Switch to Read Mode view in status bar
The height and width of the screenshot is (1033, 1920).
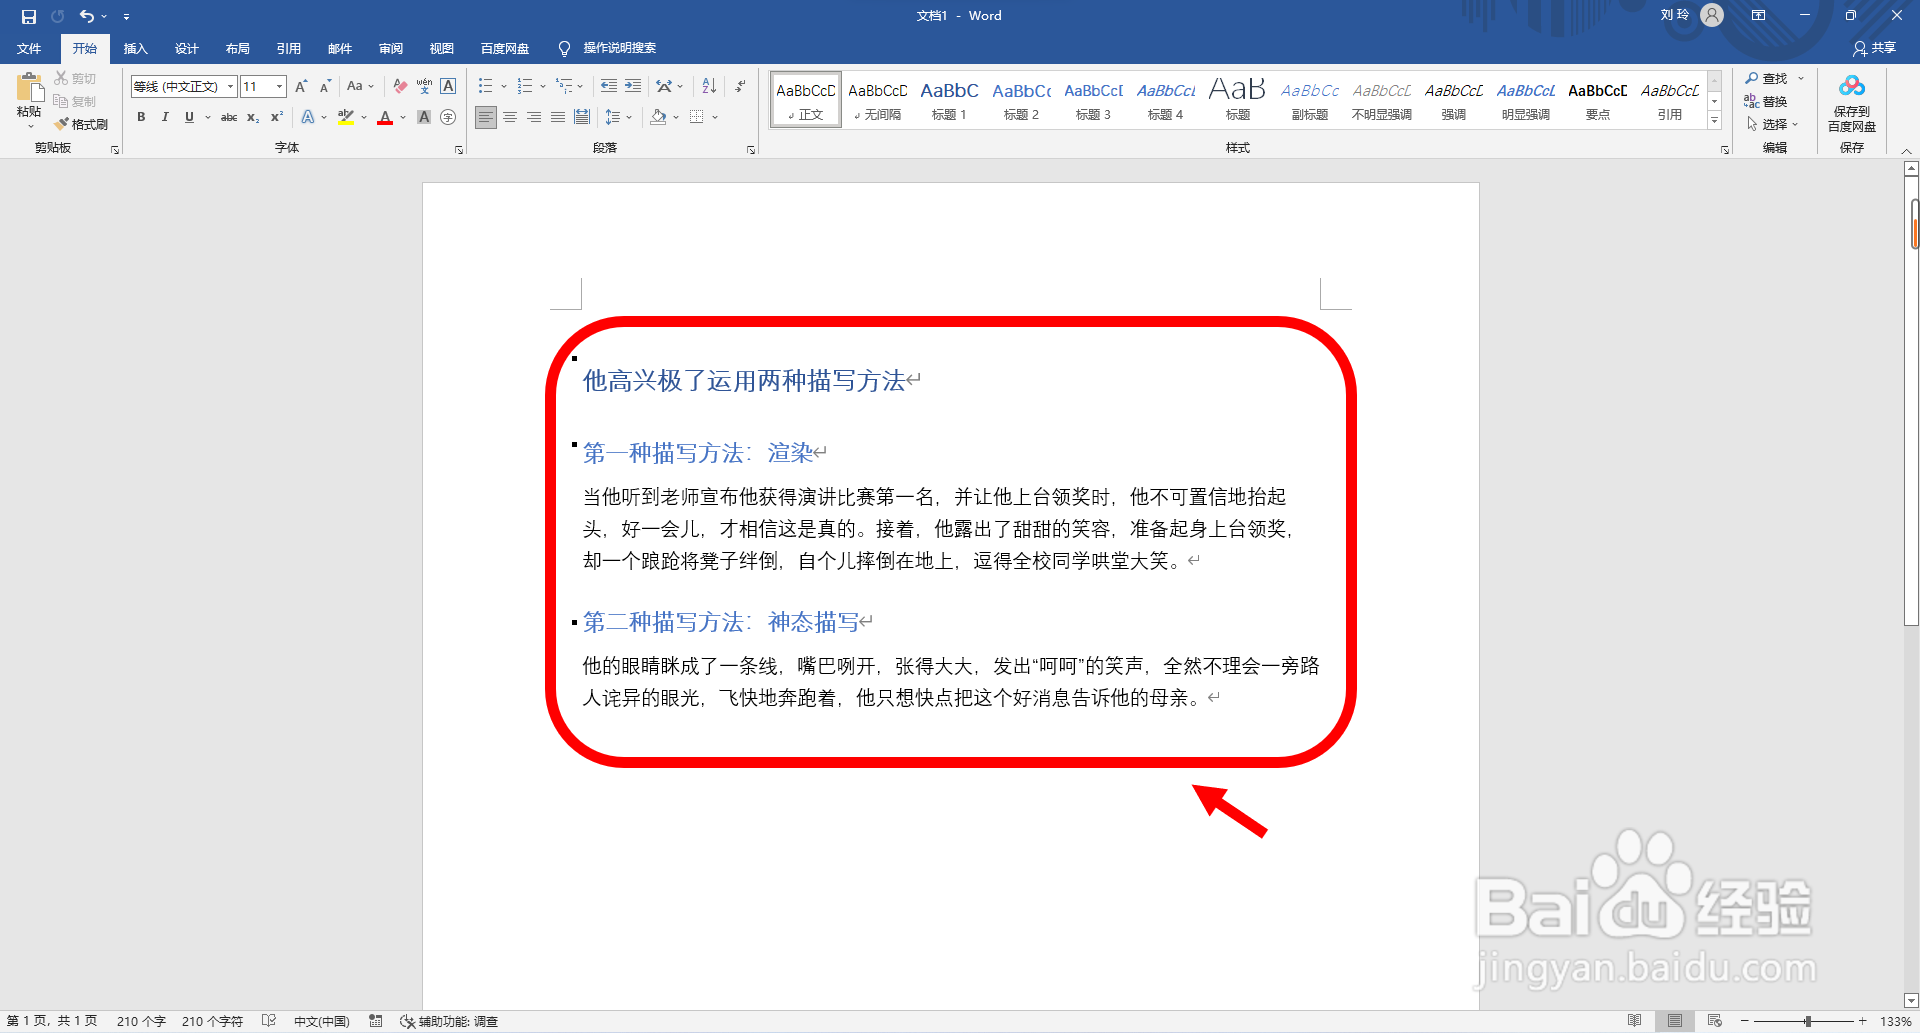pos(1634,1021)
